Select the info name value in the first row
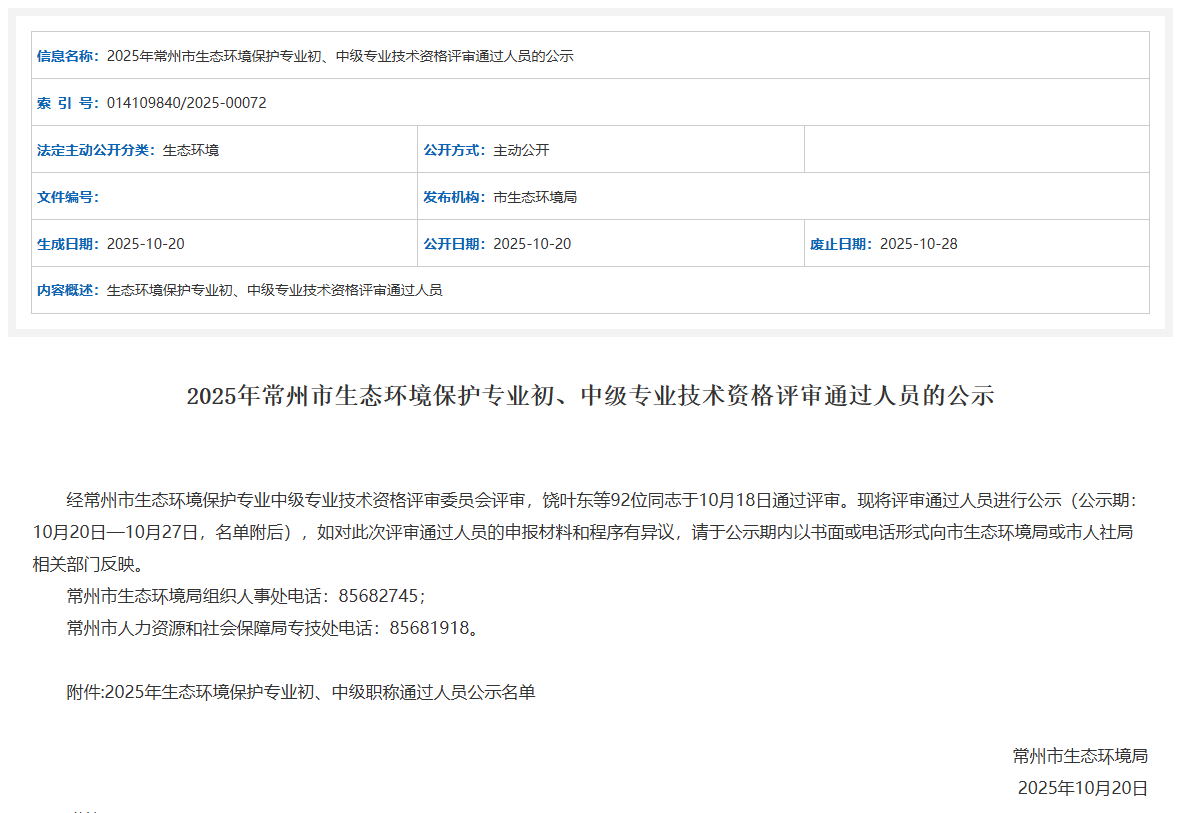The height and width of the screenshot is (813, 1187). [x=339, y=56]
